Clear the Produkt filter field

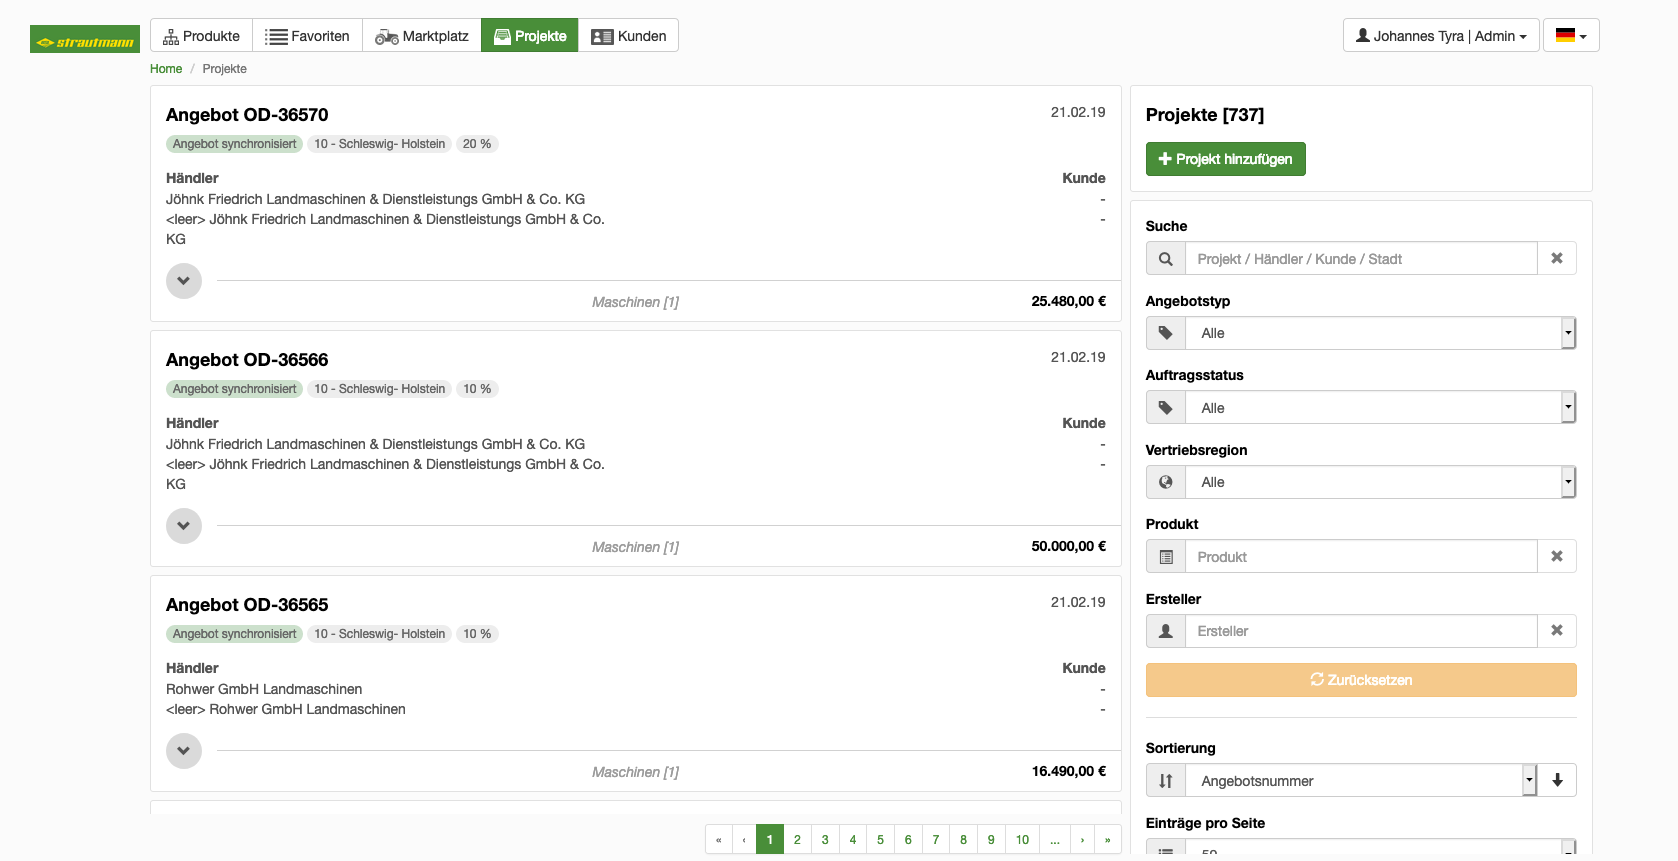click(x=1557, y=556)
